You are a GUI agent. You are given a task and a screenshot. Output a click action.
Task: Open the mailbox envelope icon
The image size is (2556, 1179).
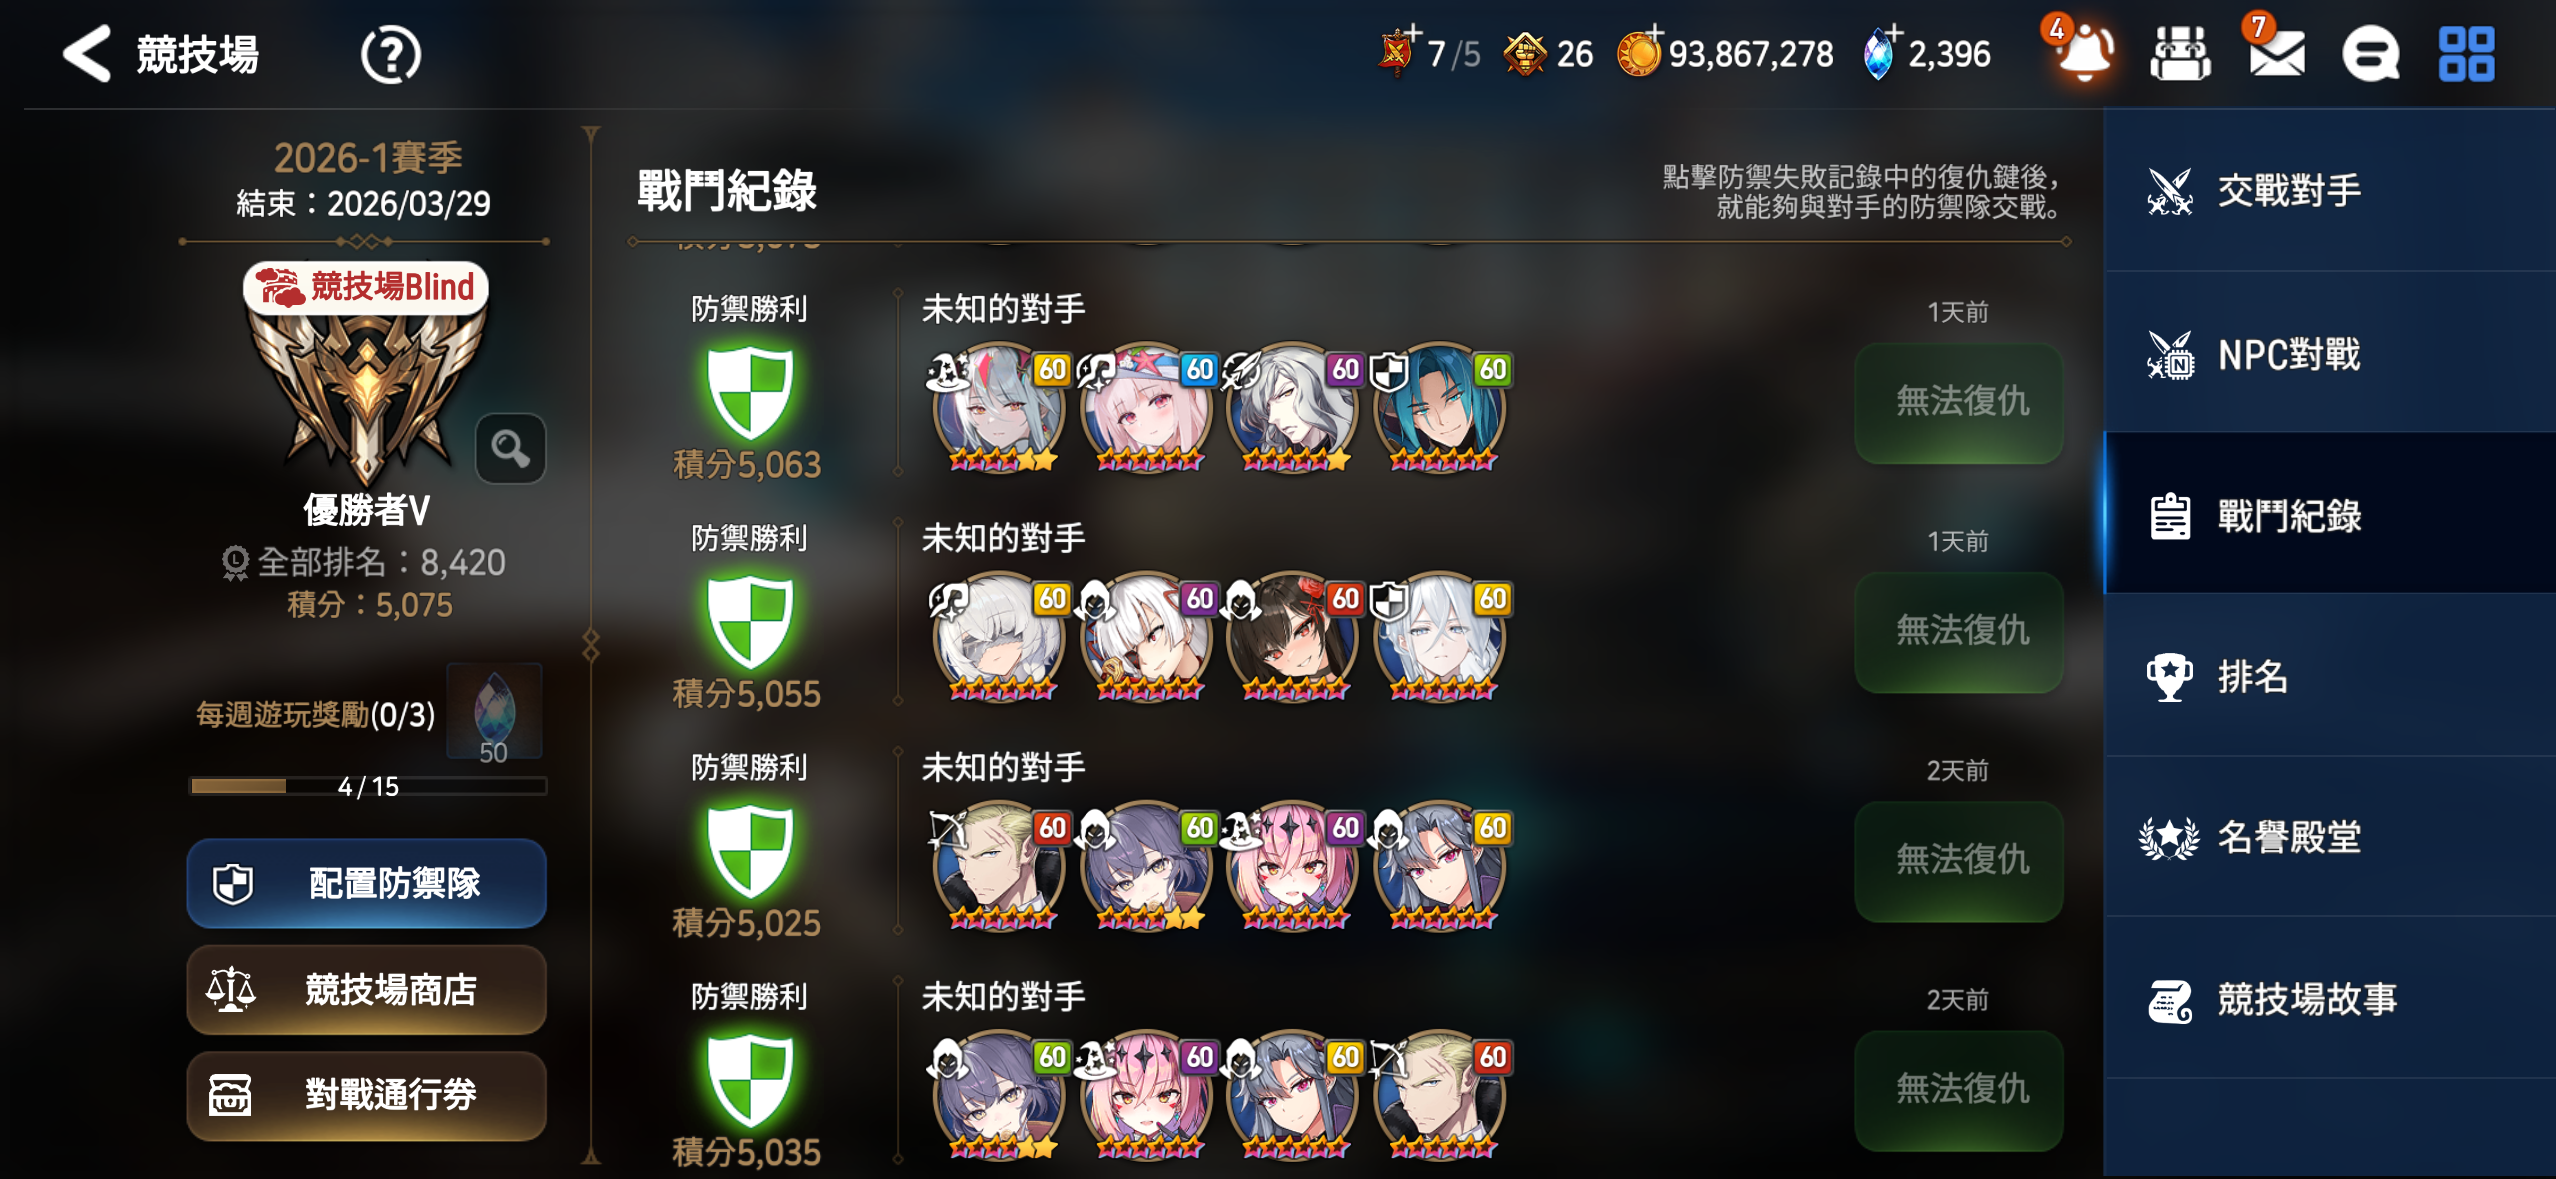coord(2276,53)
